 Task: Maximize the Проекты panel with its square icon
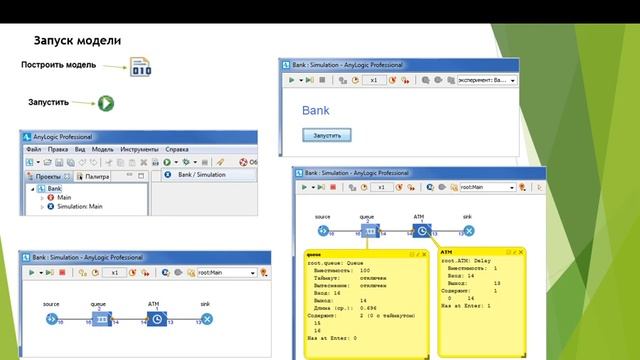tap(141, 176)
